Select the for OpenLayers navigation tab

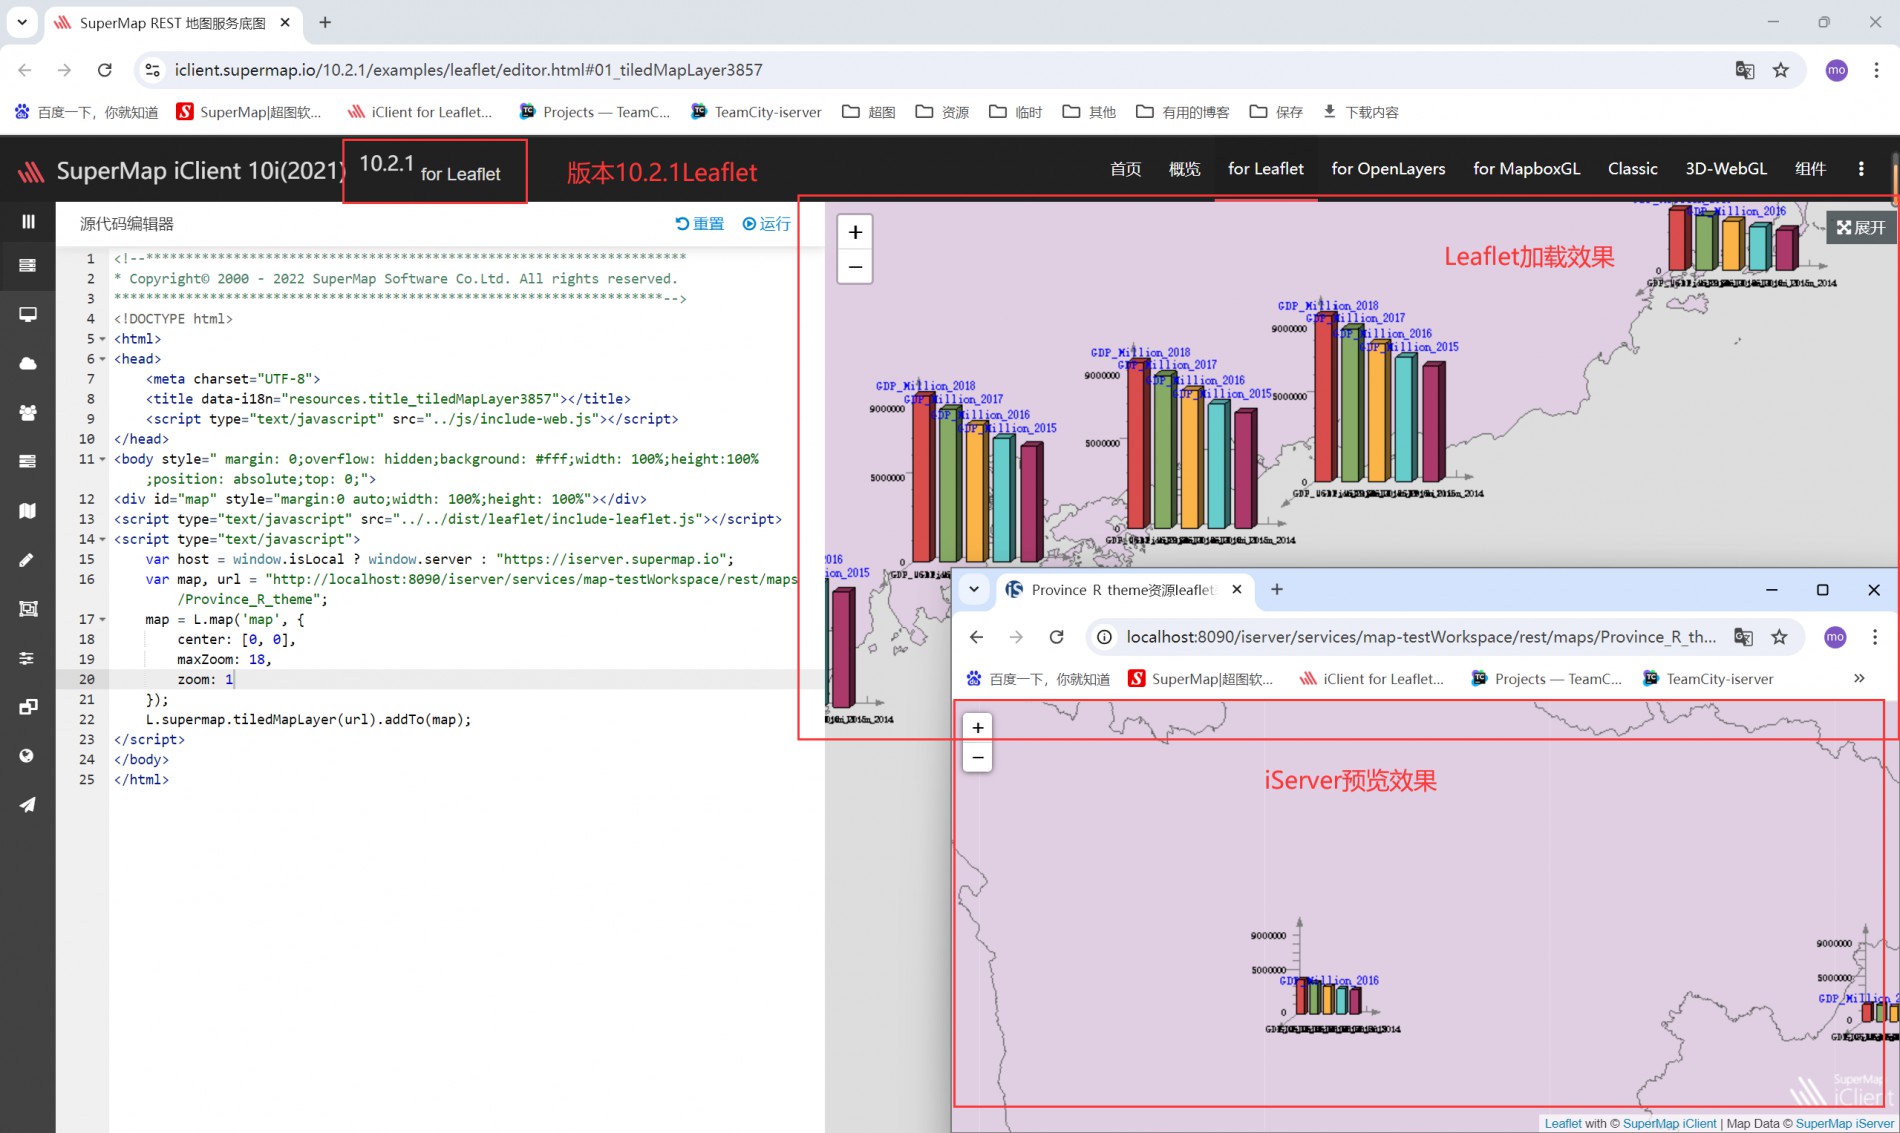(x=1388, y=169)
